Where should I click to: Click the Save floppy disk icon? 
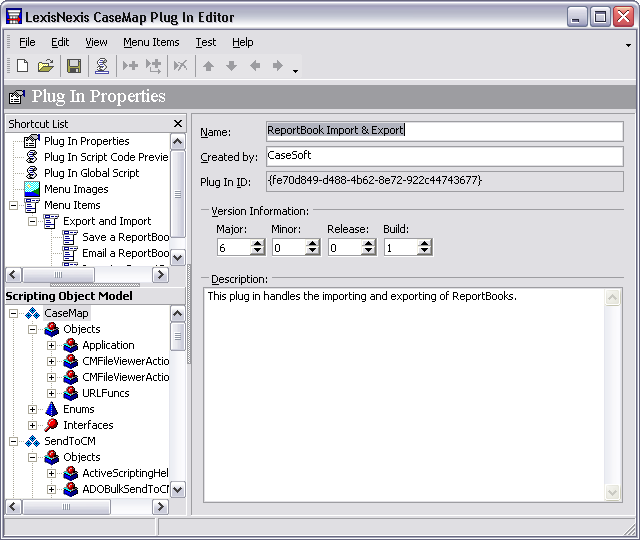tap(74, 66)
